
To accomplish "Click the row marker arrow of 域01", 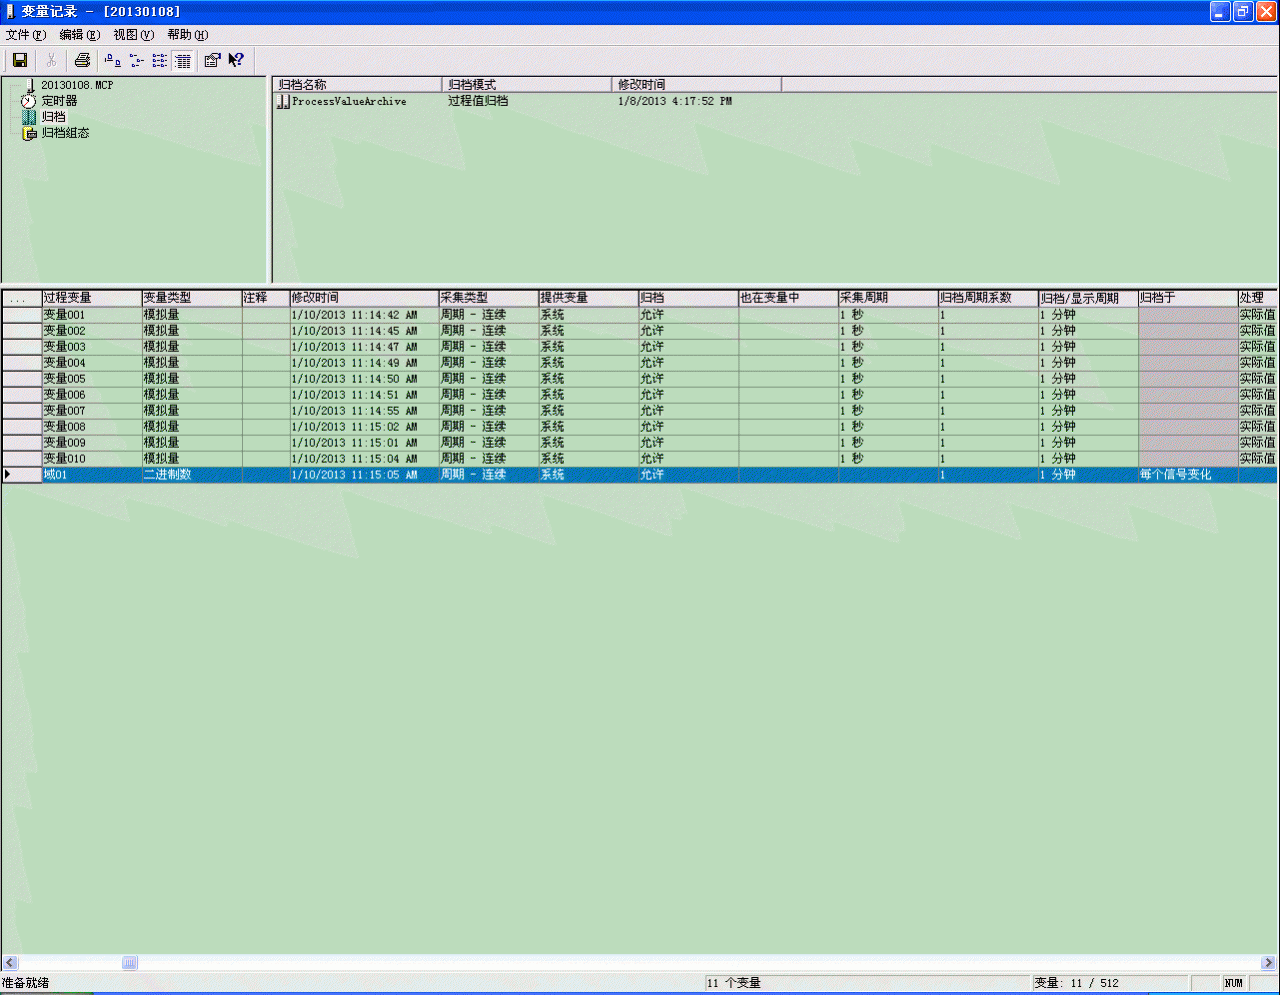I will [8, 474].
